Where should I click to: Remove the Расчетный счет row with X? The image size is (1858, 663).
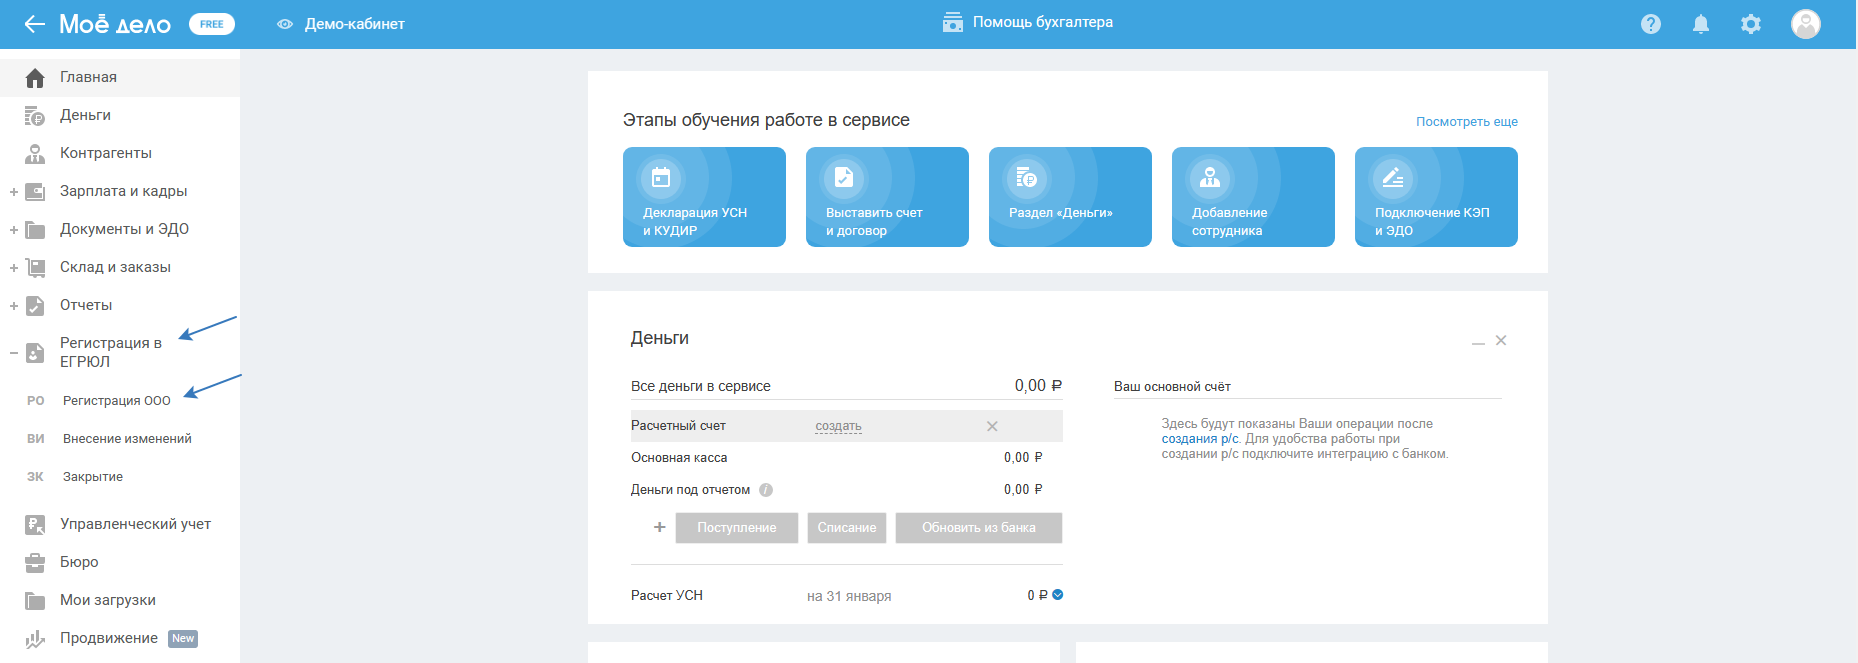(992, 426)
